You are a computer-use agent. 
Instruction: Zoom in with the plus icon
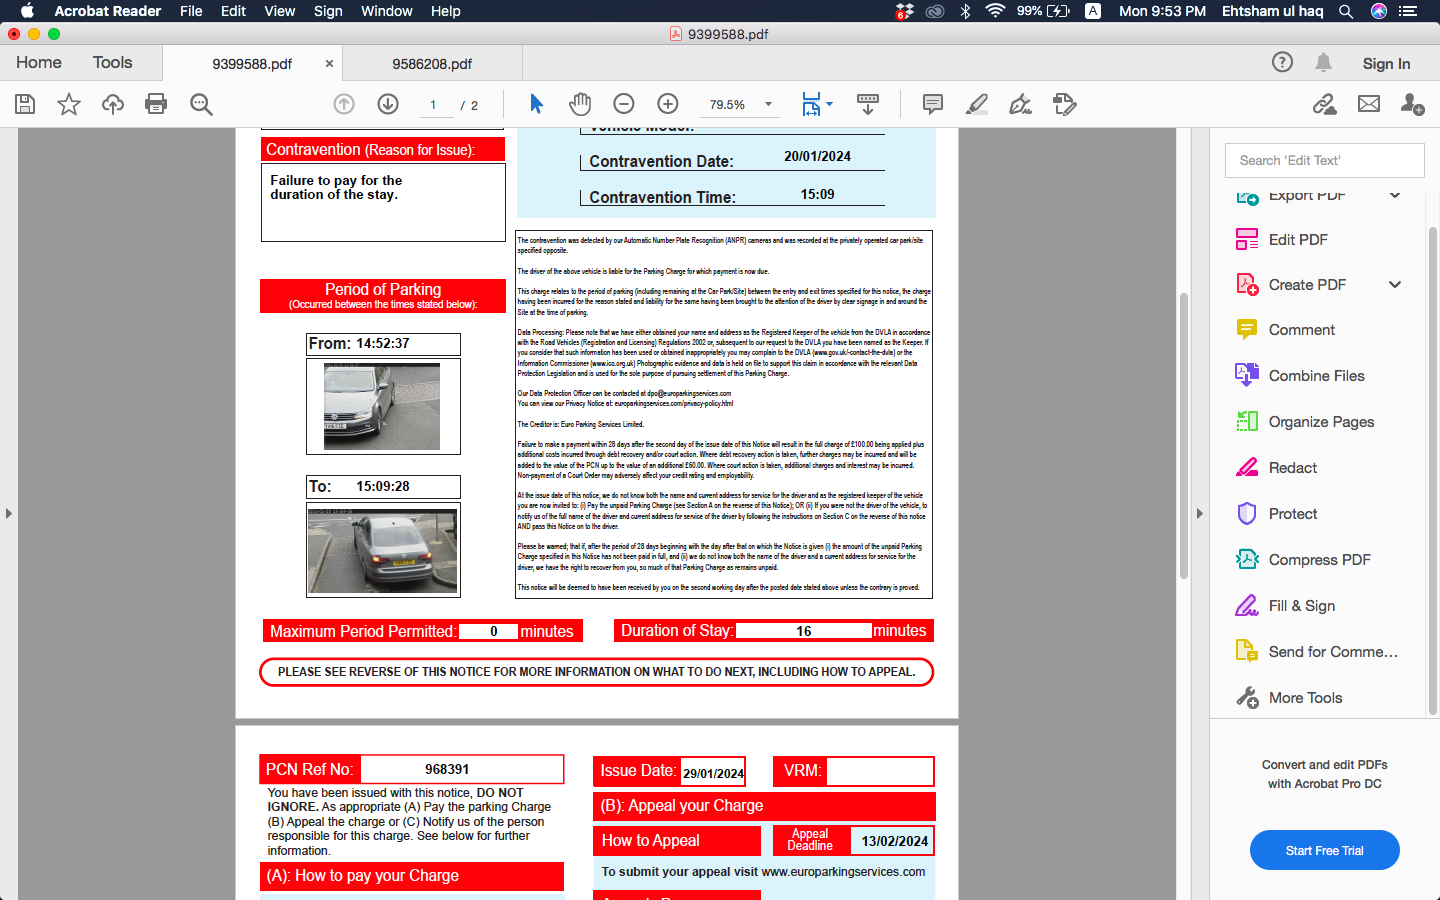tap(668, 104)
